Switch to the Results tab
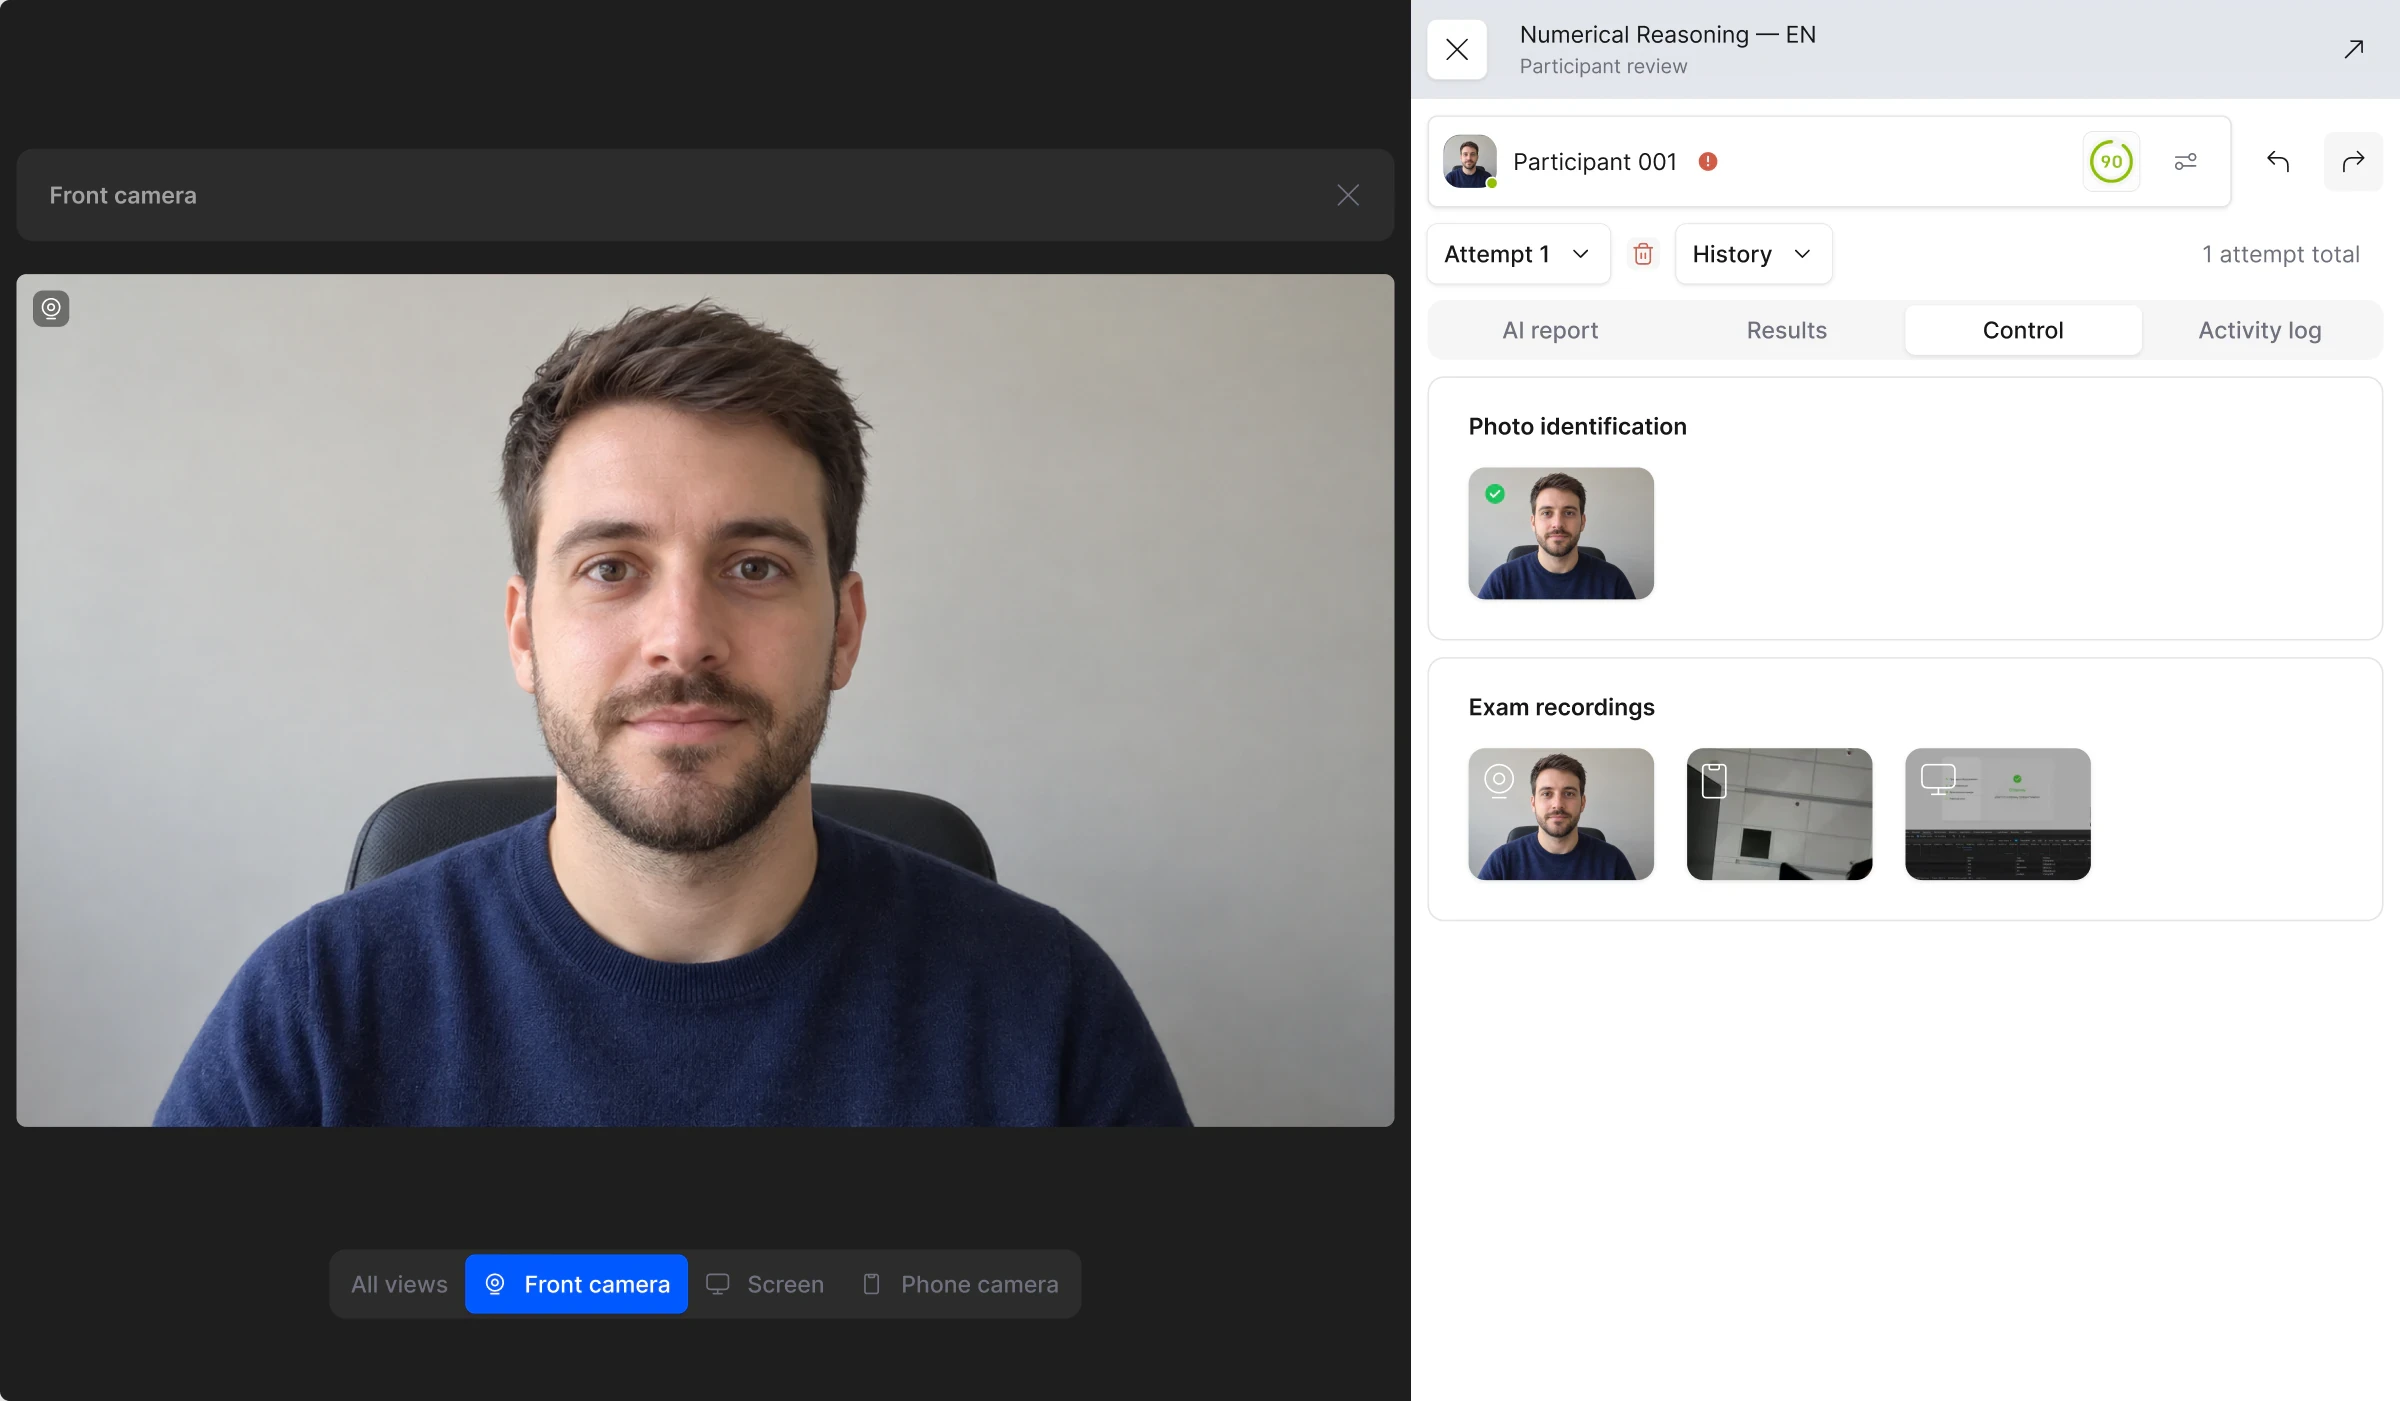2400x1401 pixels. tap(1786, 330)
